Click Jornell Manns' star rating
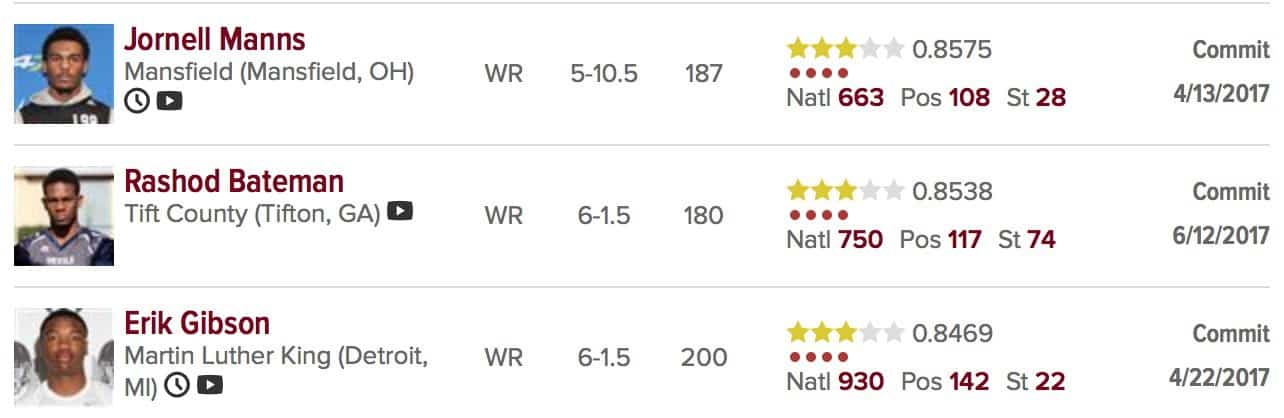Viewport: 1284px width, 418px height. 845,48
